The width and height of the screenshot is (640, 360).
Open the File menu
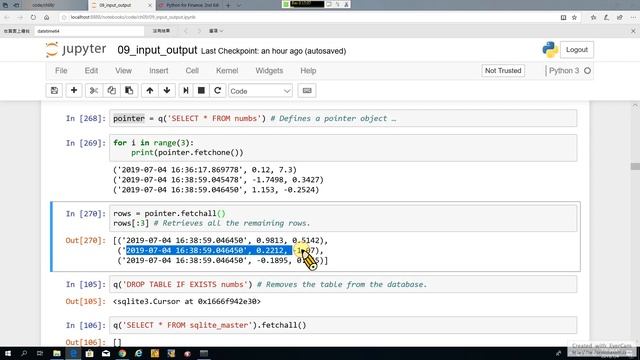coord(61,71)
